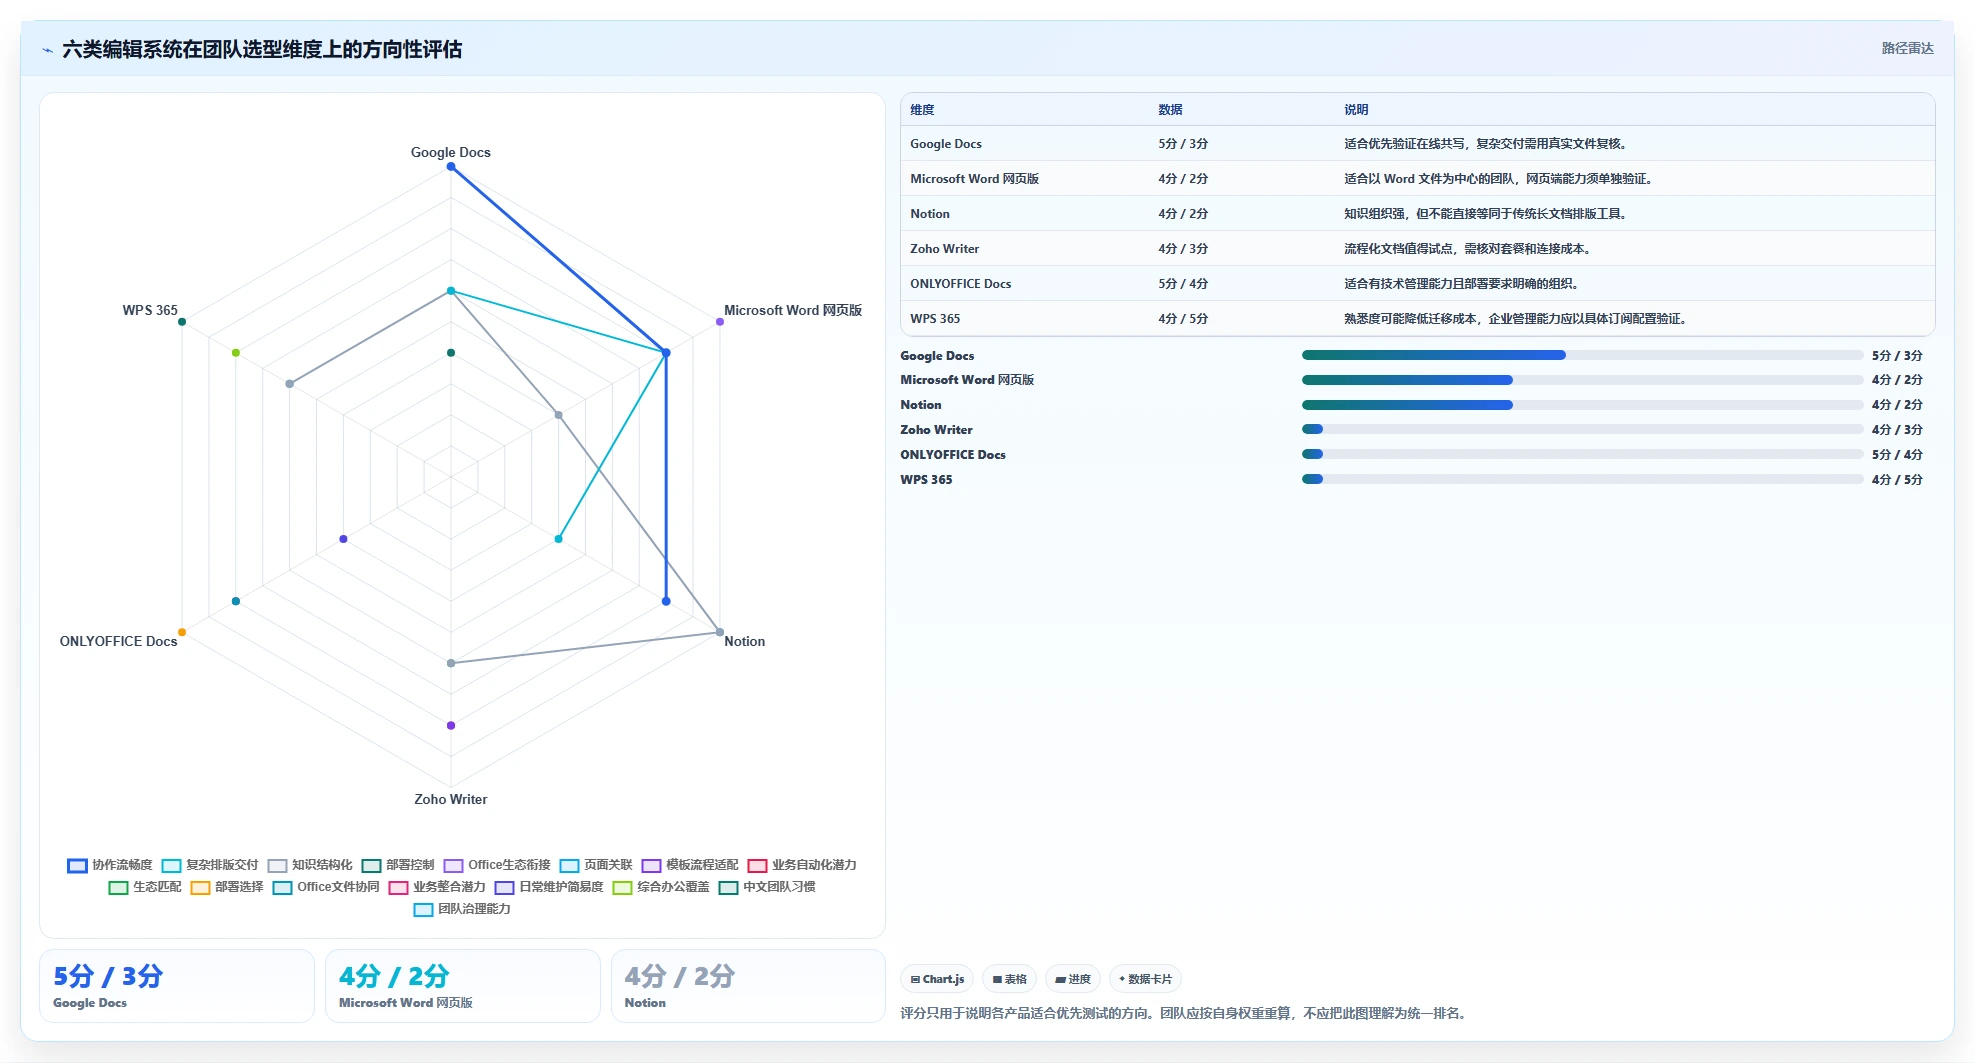Screen dimensions: 1975x1063
Task: Click the Zoho Writer progress bar
Action: pos(1582,429)
